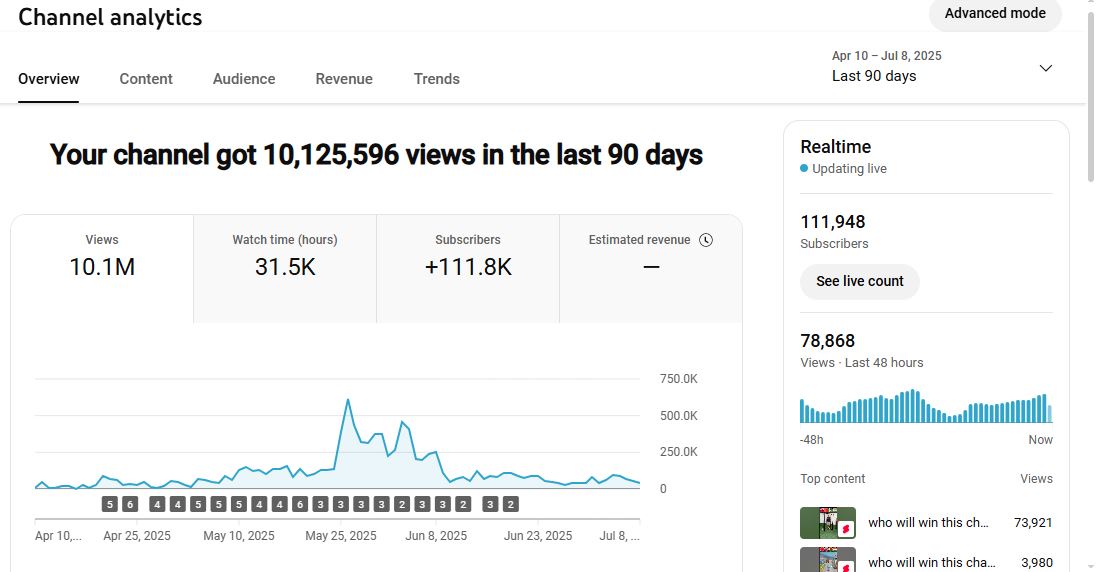Click the Realtime panel heading
The width and height of the screenshot is (1096, 572).
point(835,147)
